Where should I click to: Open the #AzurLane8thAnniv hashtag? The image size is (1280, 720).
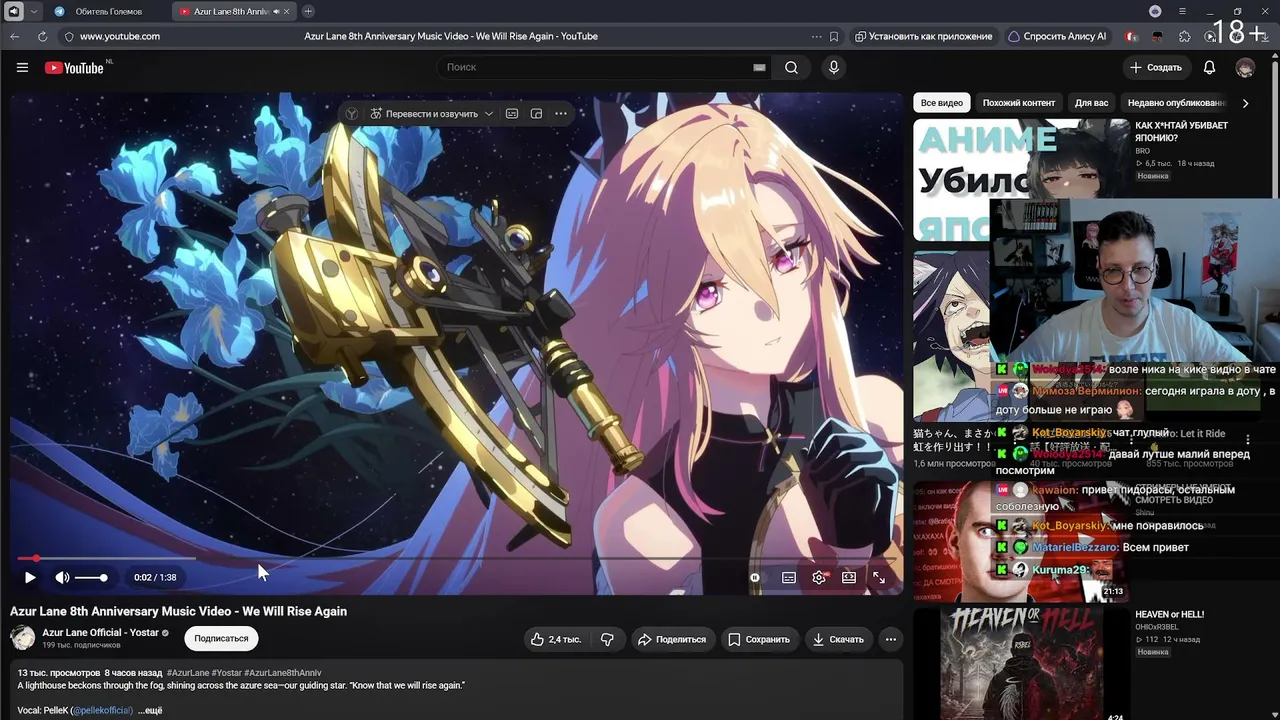pyautogui.click(x=283, y=673)
